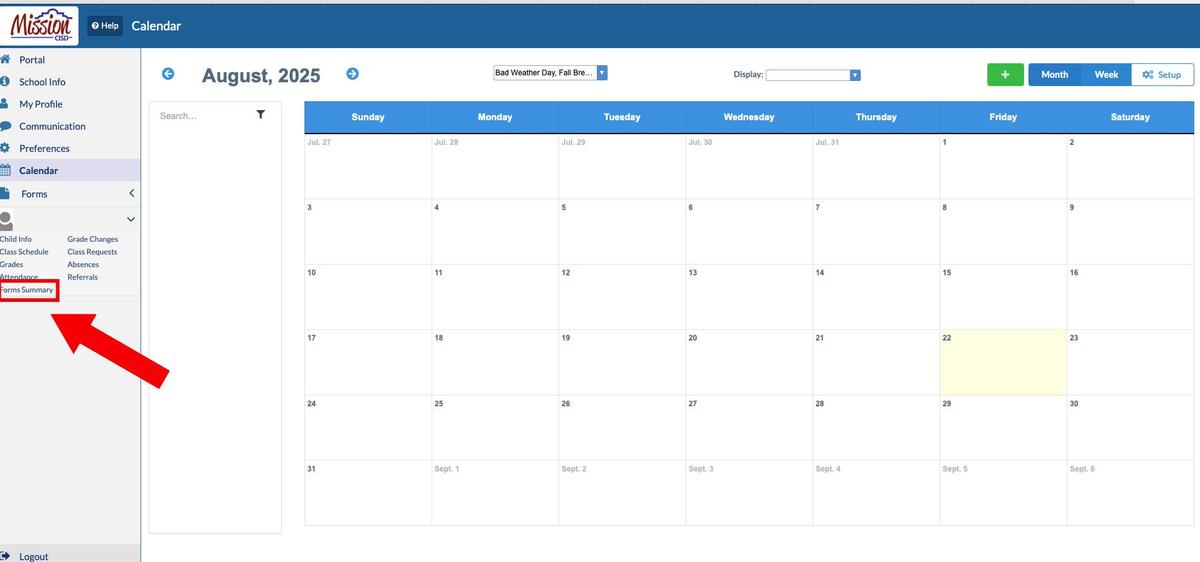The height and width of the screenshot is (562, 1200).
Task: Click the Sept. 6 cell
Action: pyautogui.click(x=1130, y=493)
